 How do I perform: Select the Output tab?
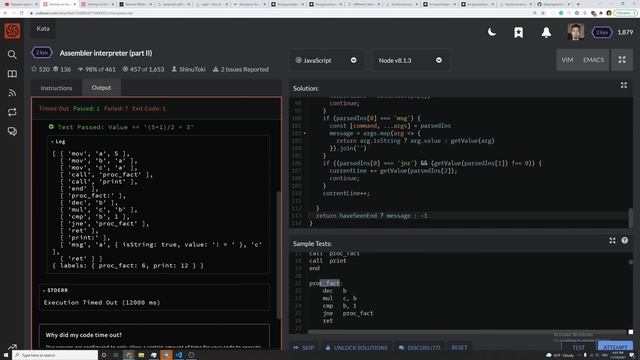click(x=101, y=88)
